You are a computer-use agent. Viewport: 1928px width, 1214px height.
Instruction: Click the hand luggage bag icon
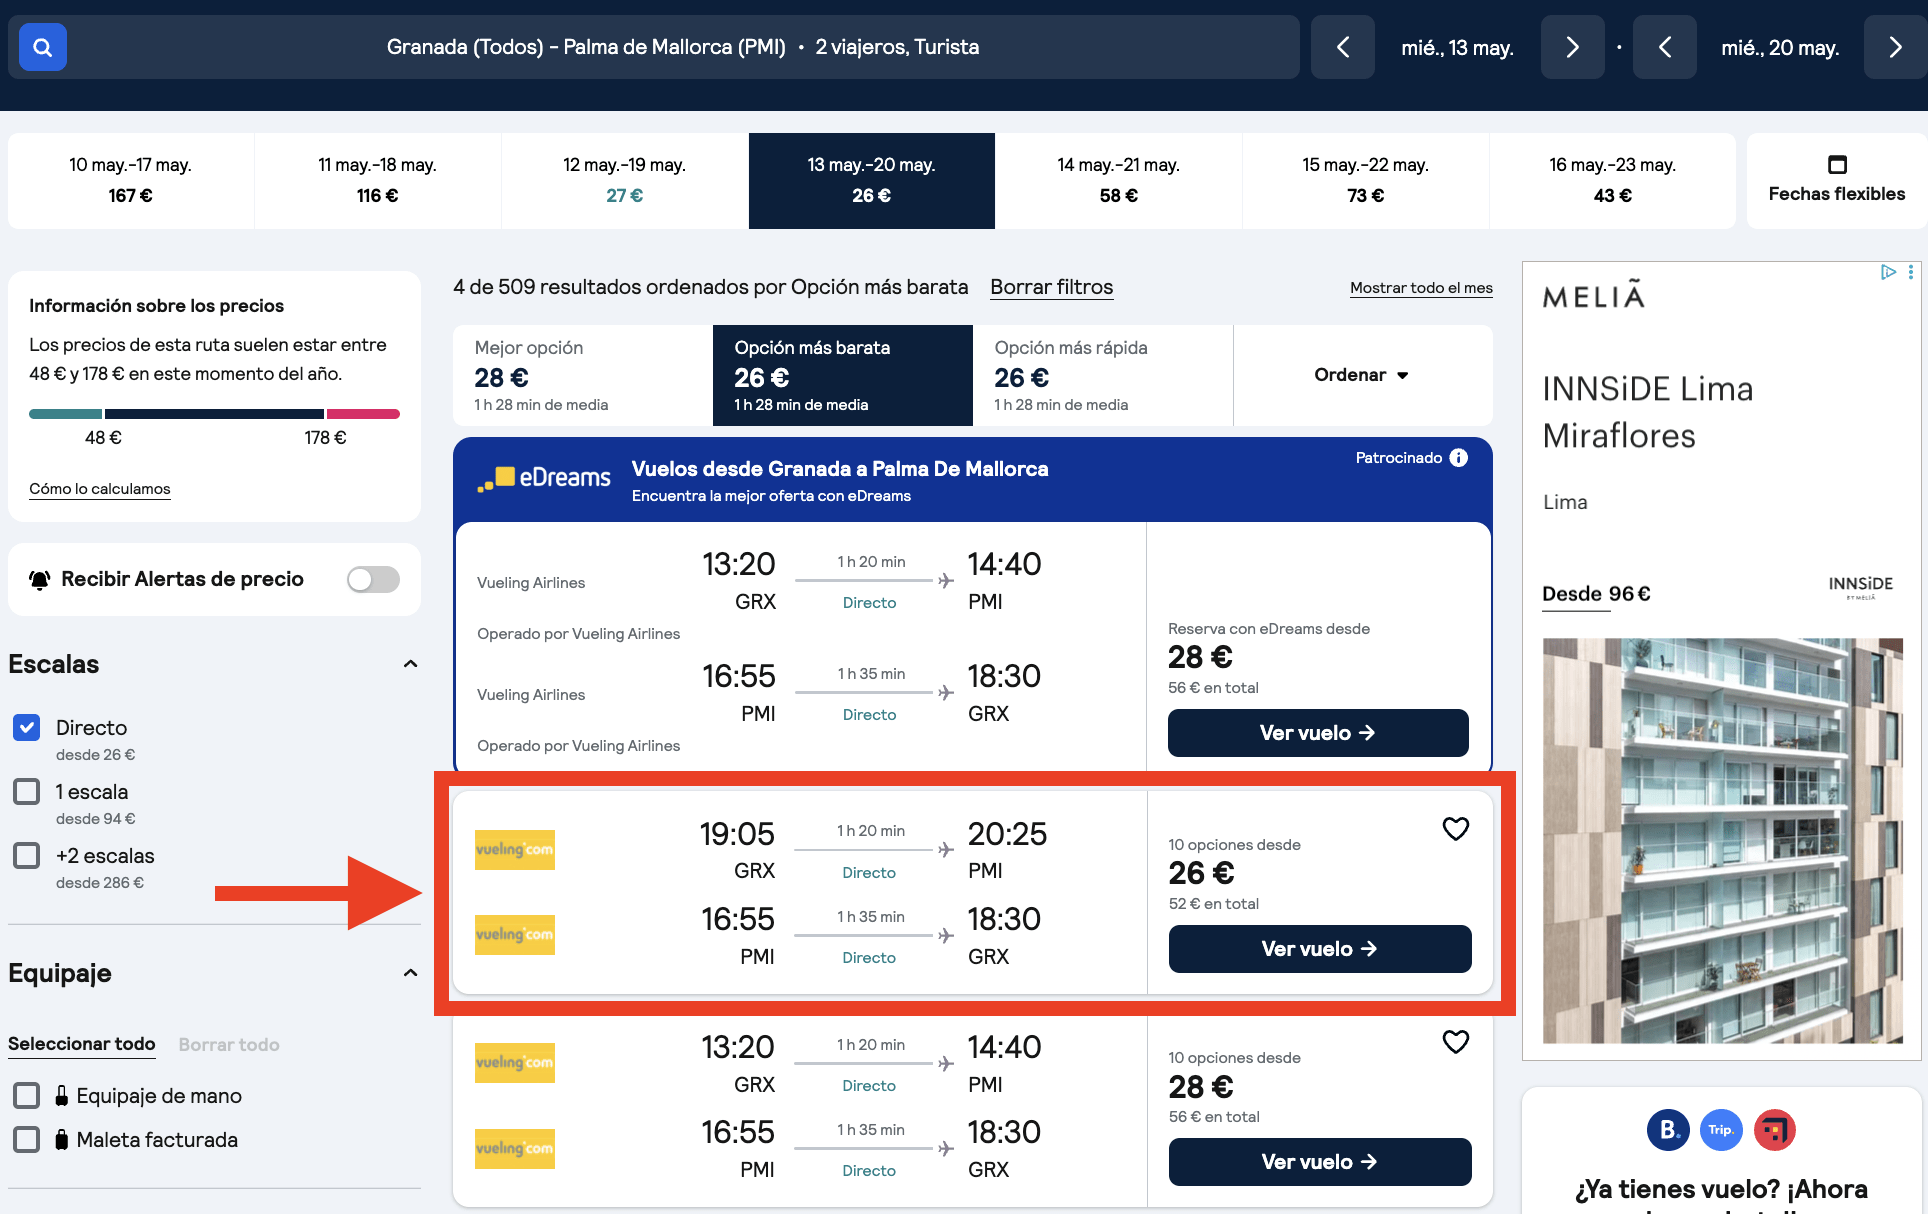pos(62,1096)
